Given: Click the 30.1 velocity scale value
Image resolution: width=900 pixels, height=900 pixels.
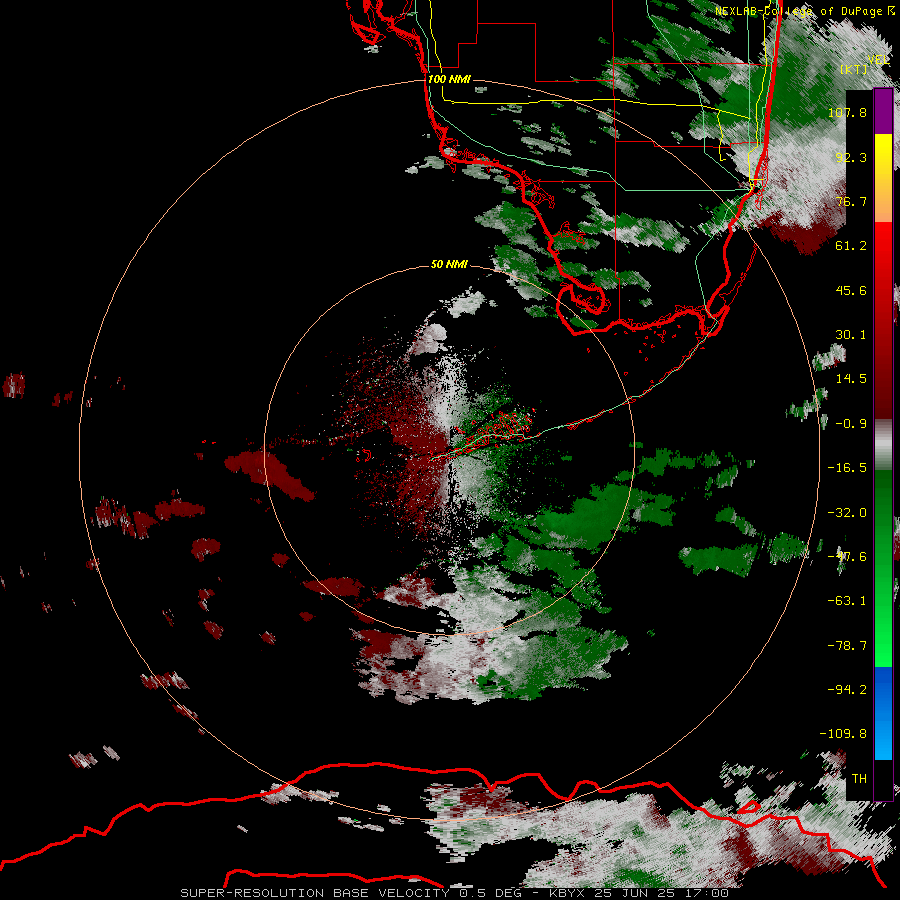Looking at the screenshot, I should click(x=851, y=335).
